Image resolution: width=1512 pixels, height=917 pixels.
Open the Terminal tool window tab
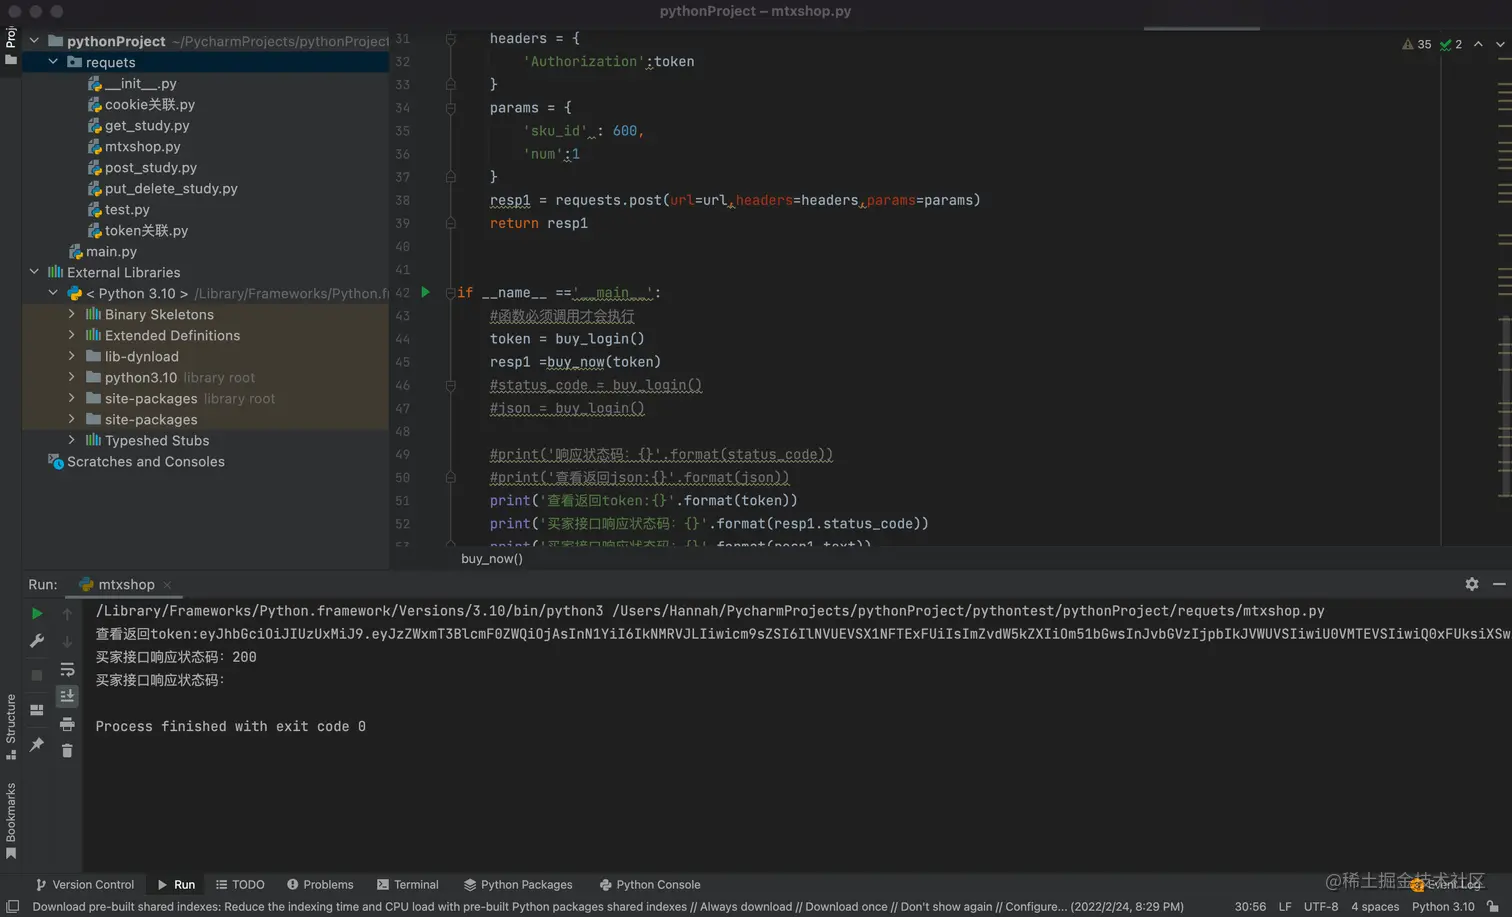click(407, 884)
